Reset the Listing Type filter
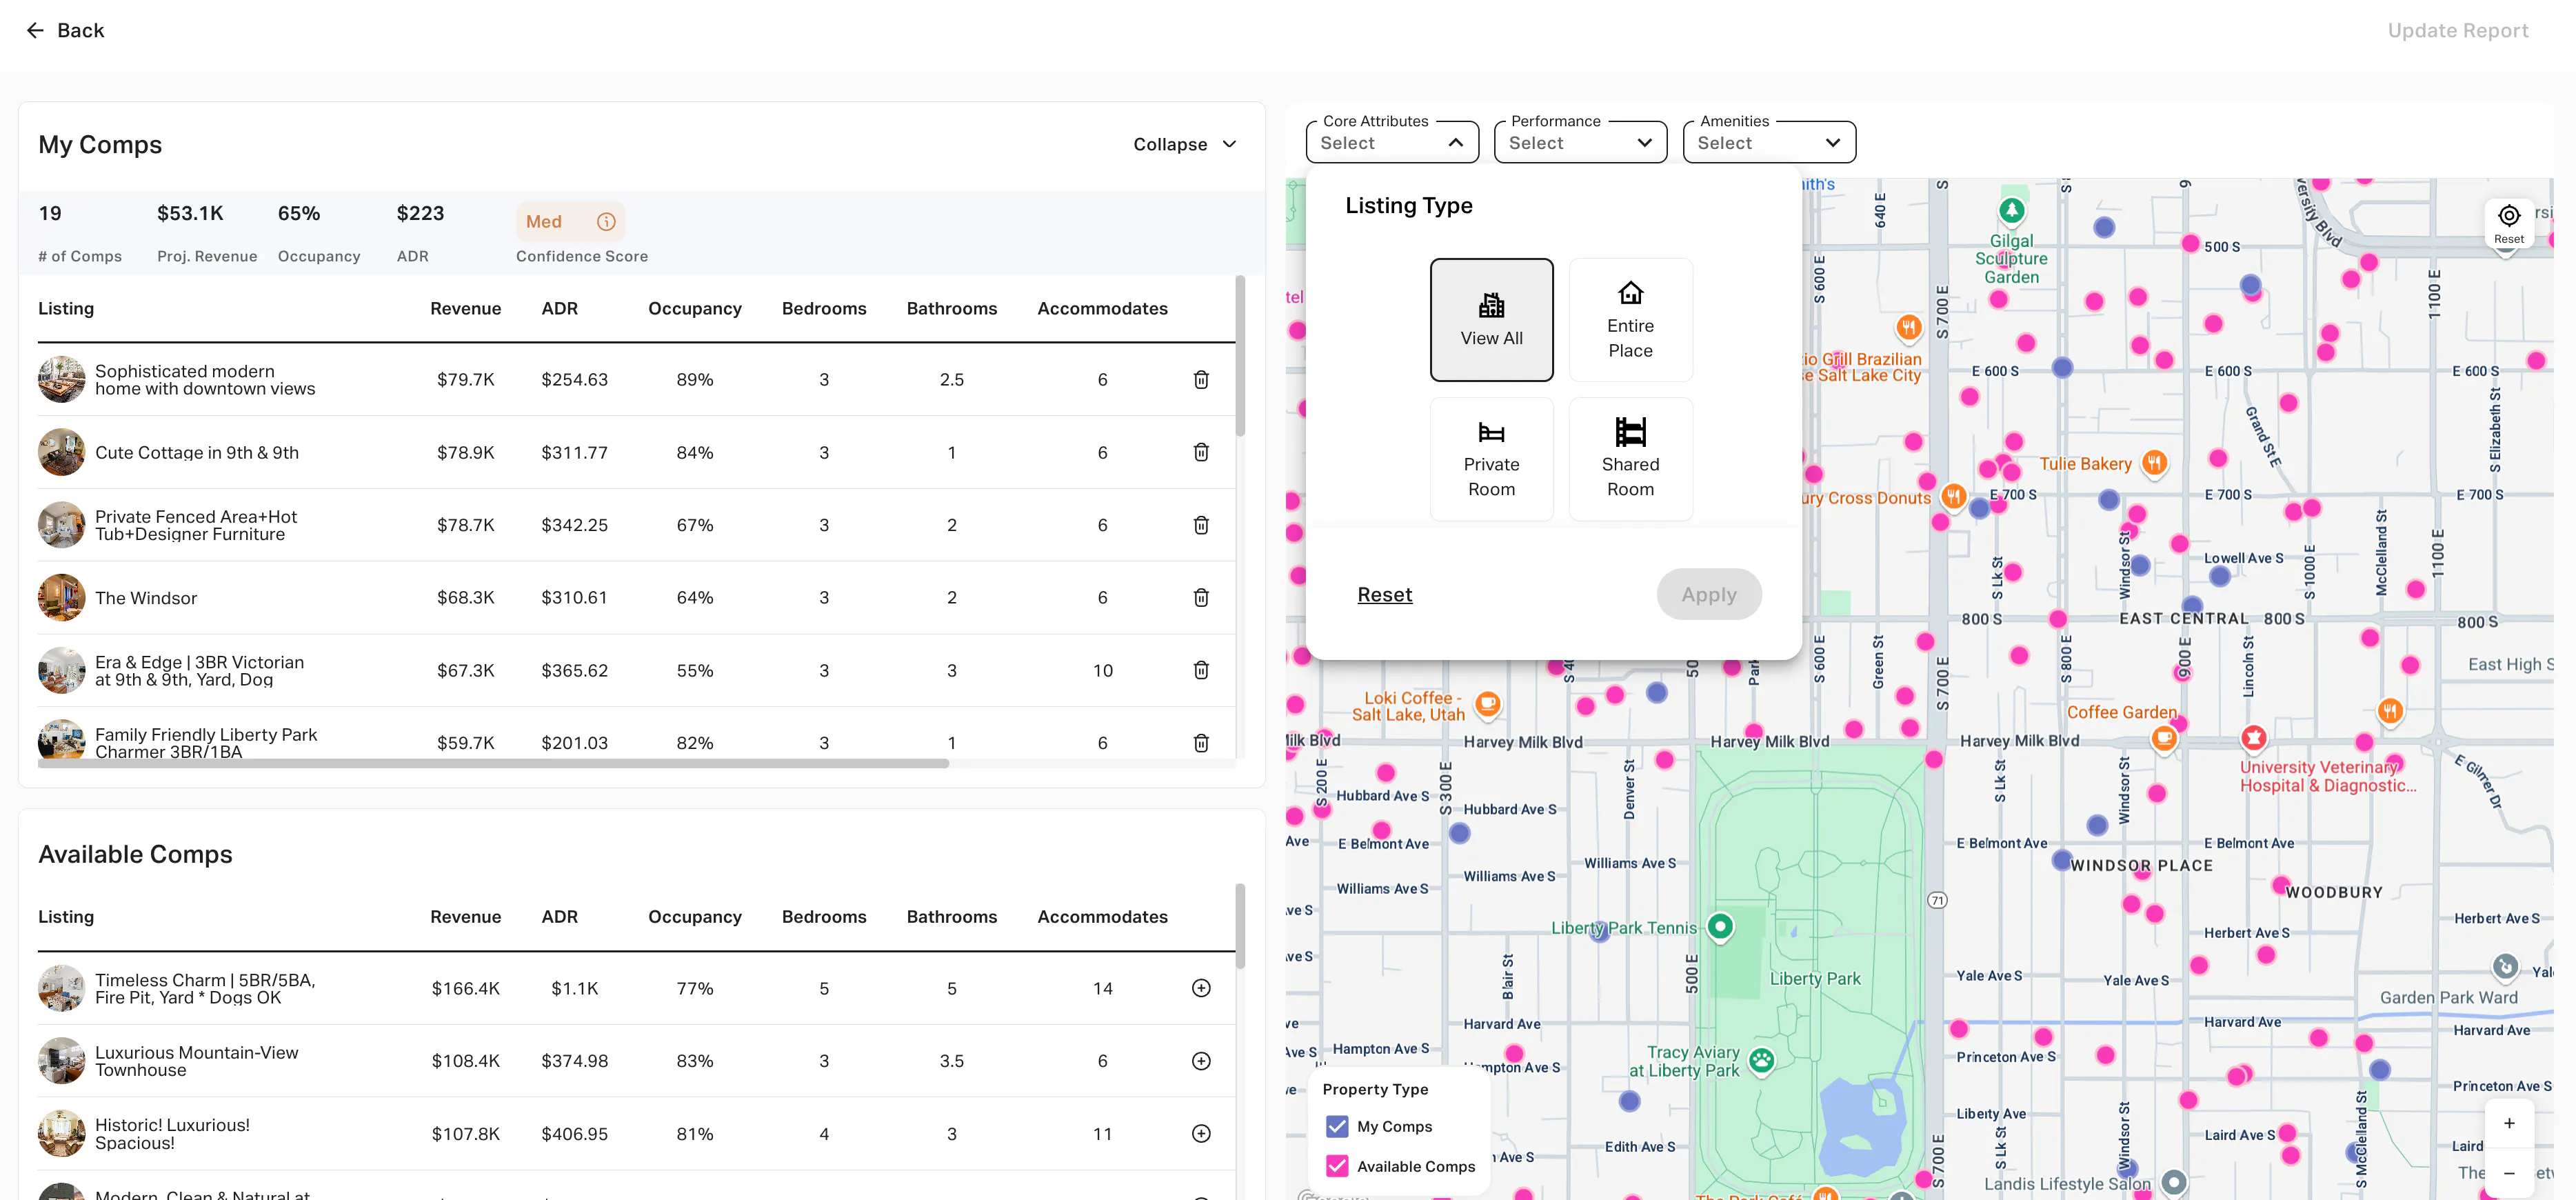 [1384, 595]
